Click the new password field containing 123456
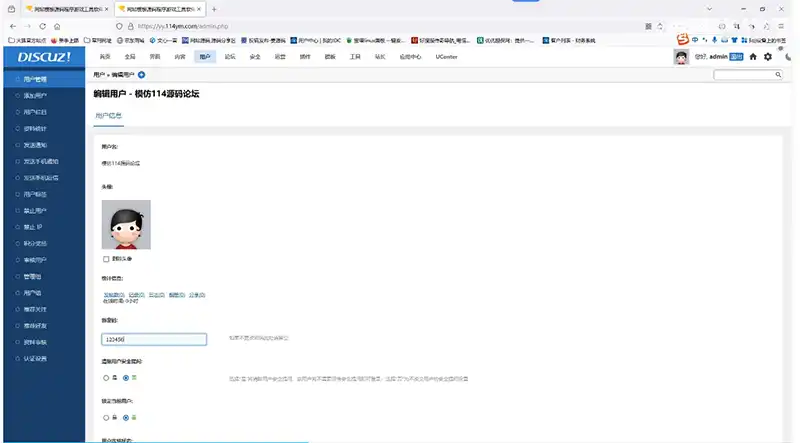Image resolution: width=800 pixels, height=443 pixels. tap(154, 339)
